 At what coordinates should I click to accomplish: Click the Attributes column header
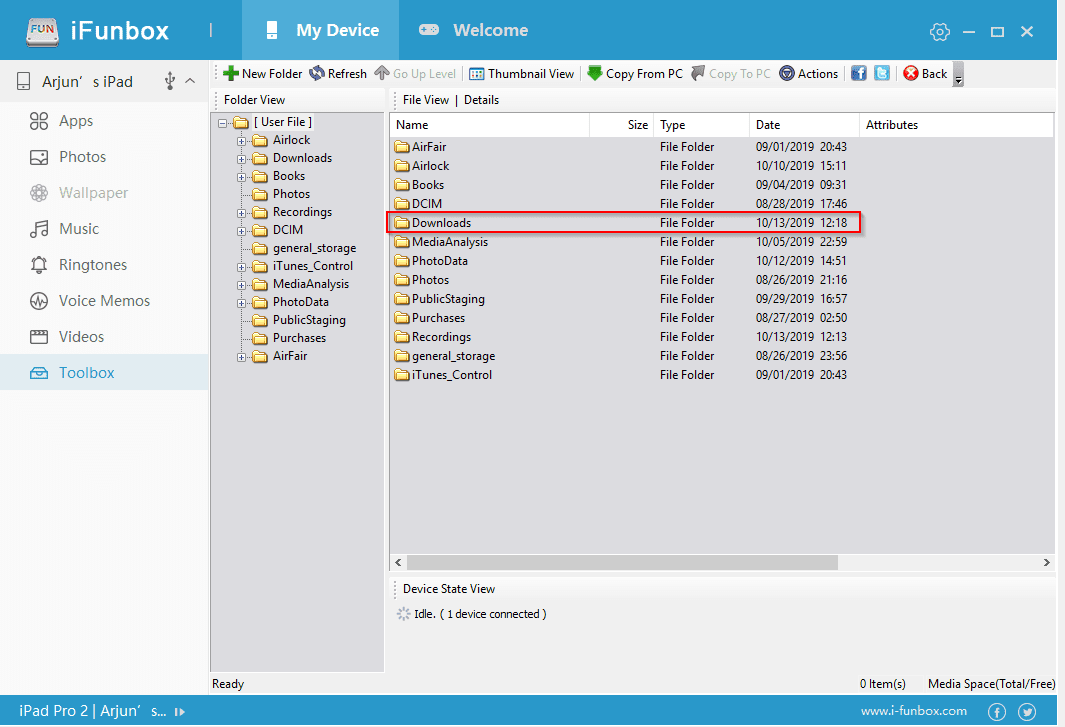click(956, 125)
